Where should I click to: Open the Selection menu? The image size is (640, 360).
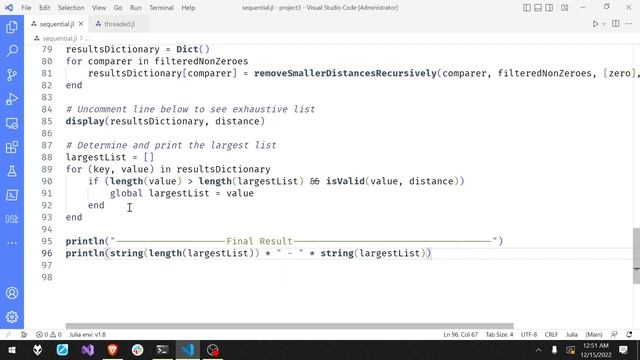pos(71,8)
